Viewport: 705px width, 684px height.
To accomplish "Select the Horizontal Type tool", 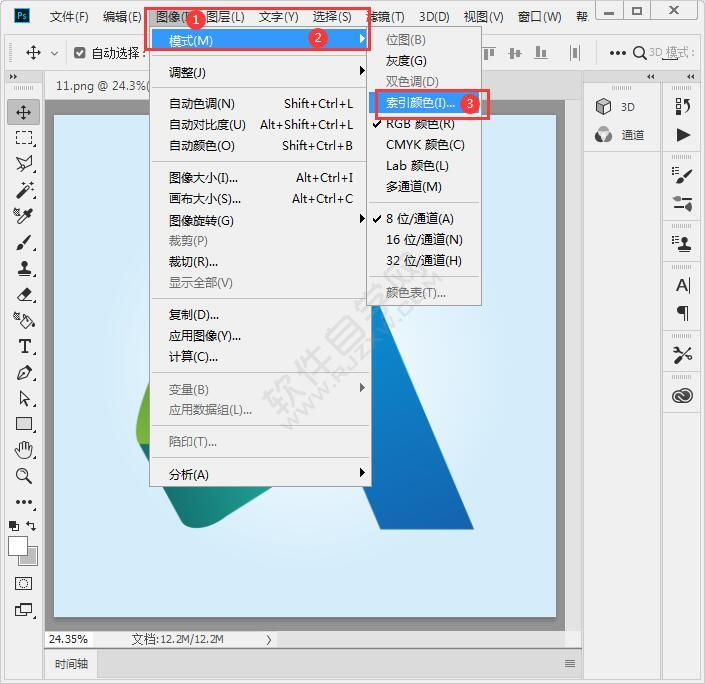I will (x=25, y=347).
